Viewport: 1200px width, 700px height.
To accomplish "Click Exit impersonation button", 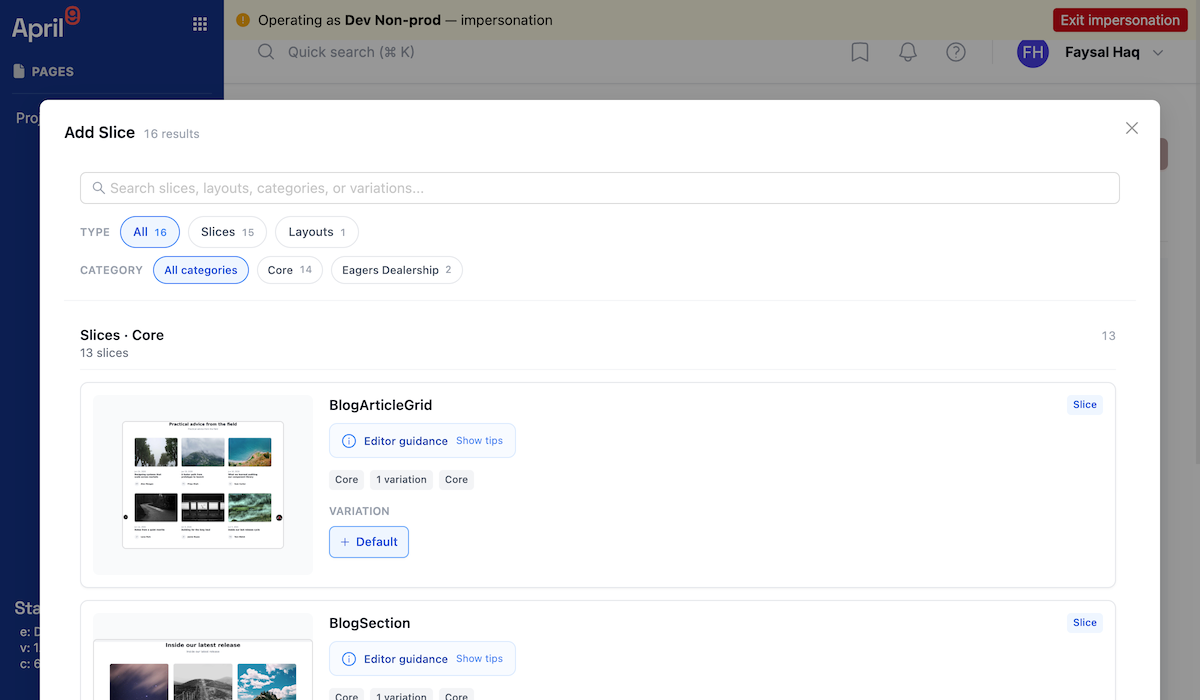I will click(1121, 20).
